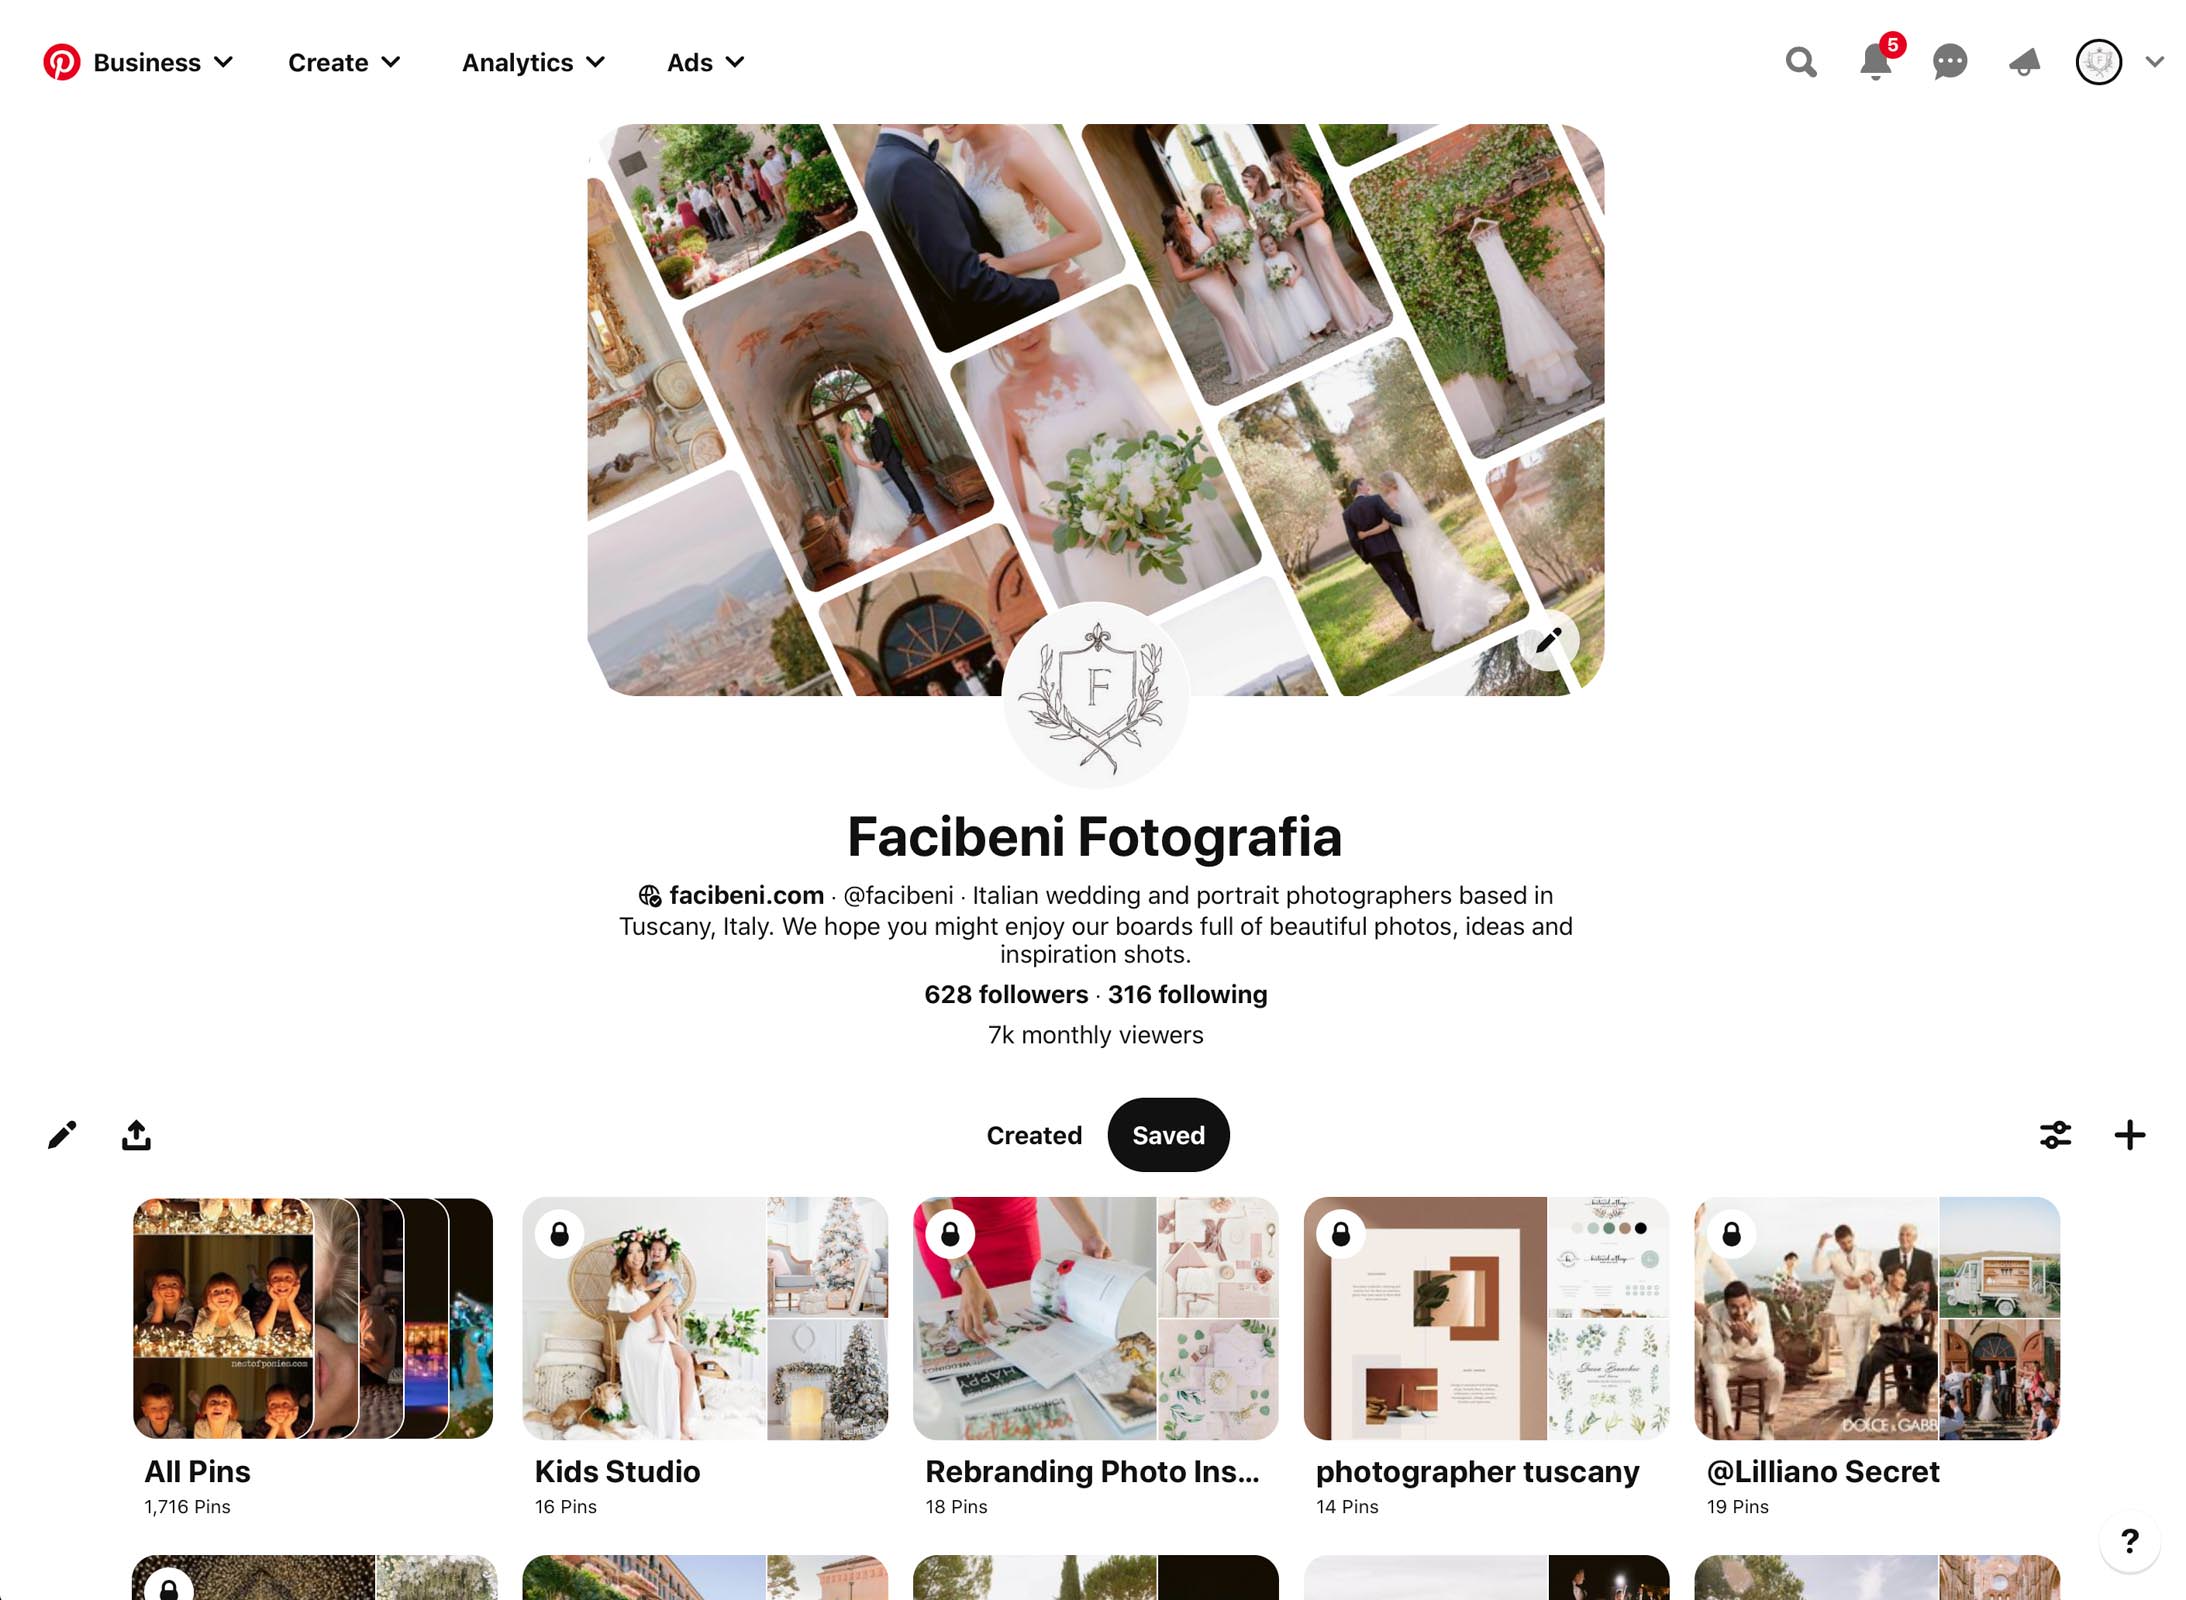The image size is (2186, 1600).
Task: Click the share/export icon on profile
Action: click(136, 1133)
